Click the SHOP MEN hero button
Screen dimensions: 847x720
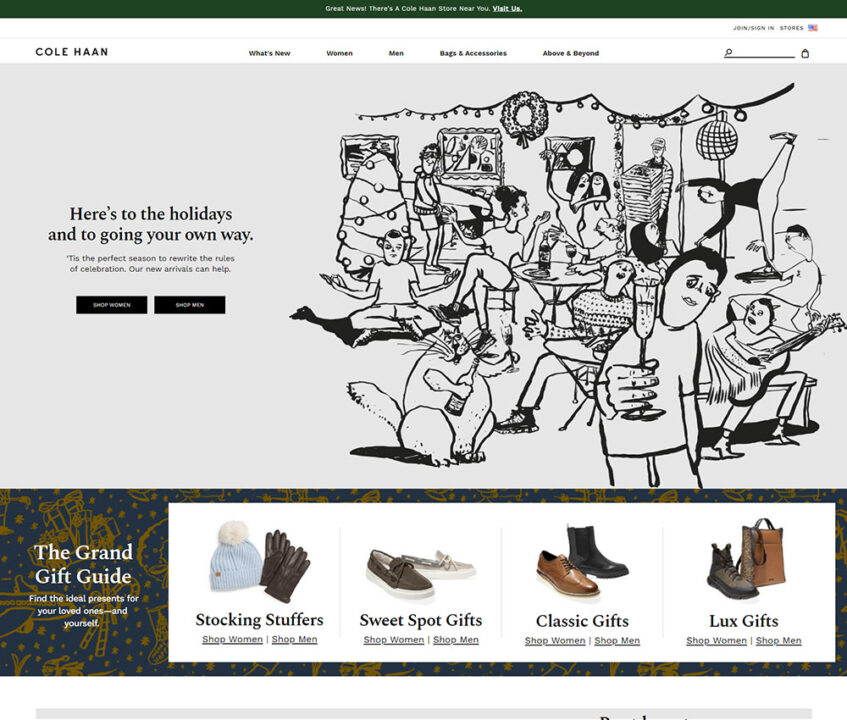pyautogui.click(x=189, y=304)
